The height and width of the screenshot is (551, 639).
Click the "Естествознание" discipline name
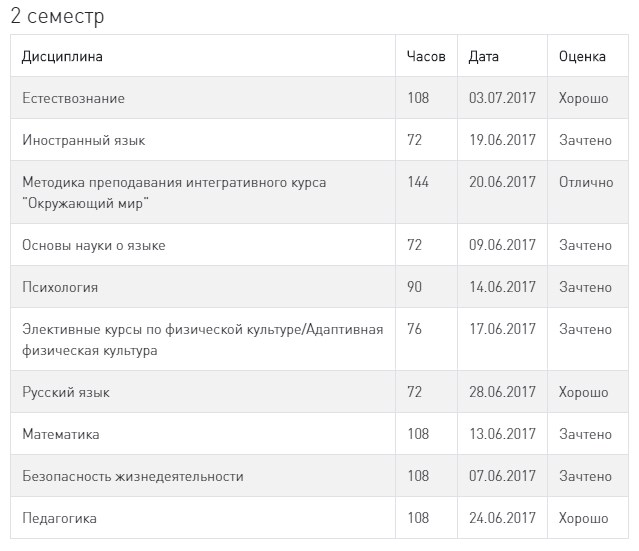pos(73,98)
